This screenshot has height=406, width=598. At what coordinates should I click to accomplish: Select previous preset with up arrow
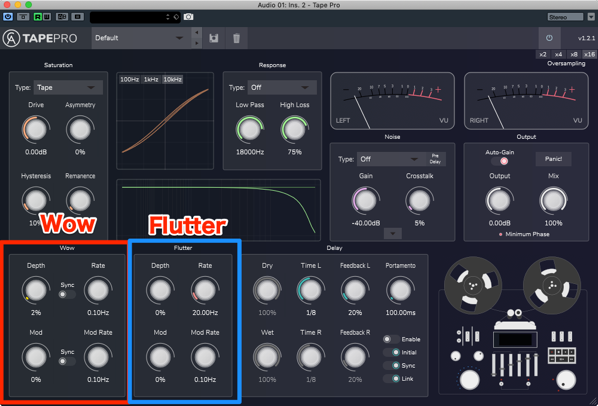point(196,33)
